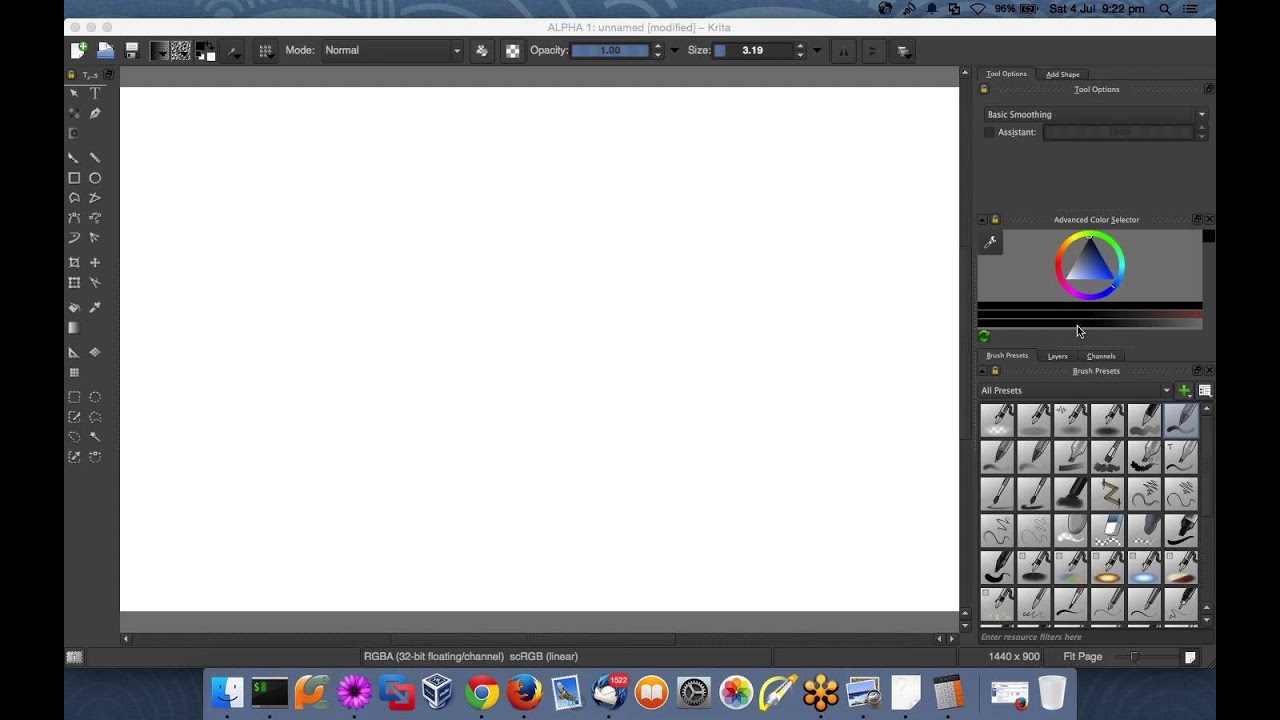
Task: Enable the Assistant checkbox
Action: [x=989, y=132]
